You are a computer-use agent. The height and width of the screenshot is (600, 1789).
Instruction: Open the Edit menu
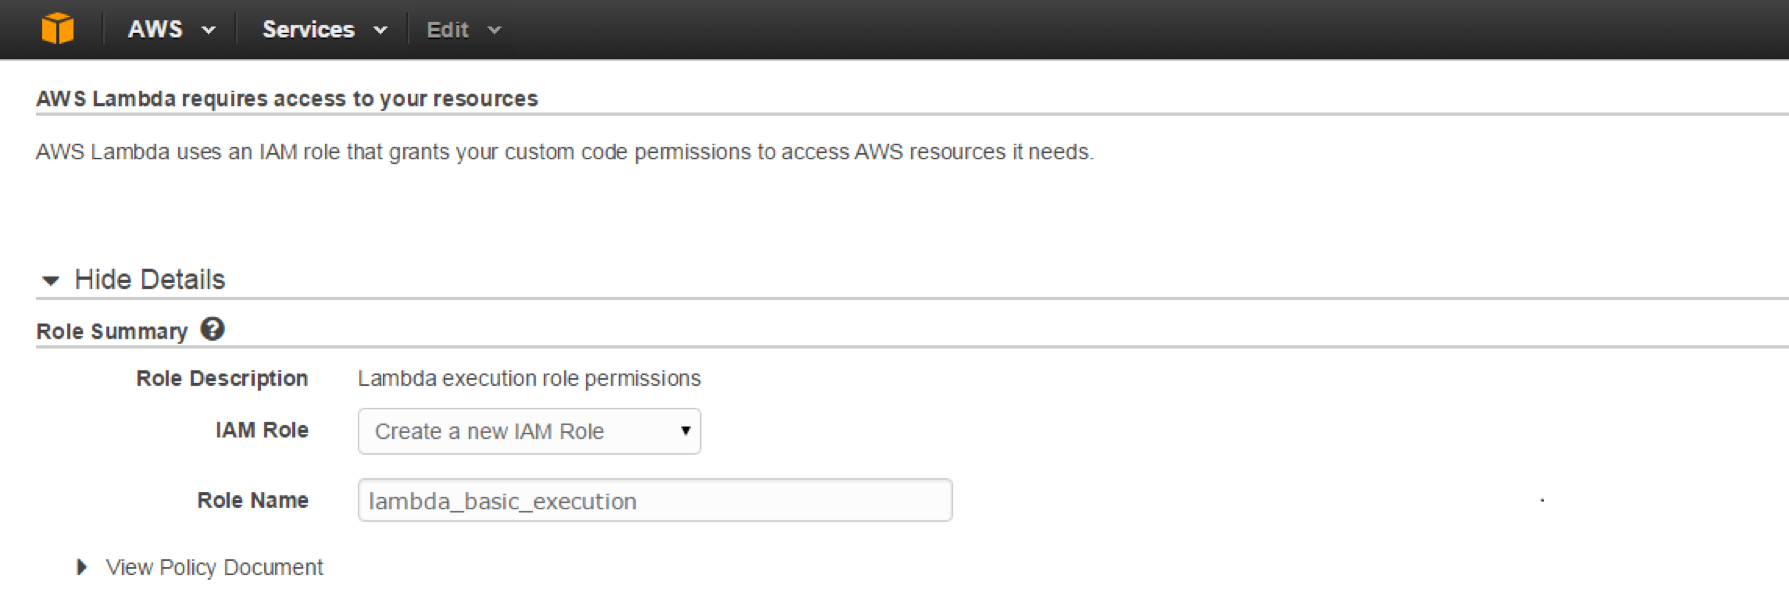coord(447,30)
